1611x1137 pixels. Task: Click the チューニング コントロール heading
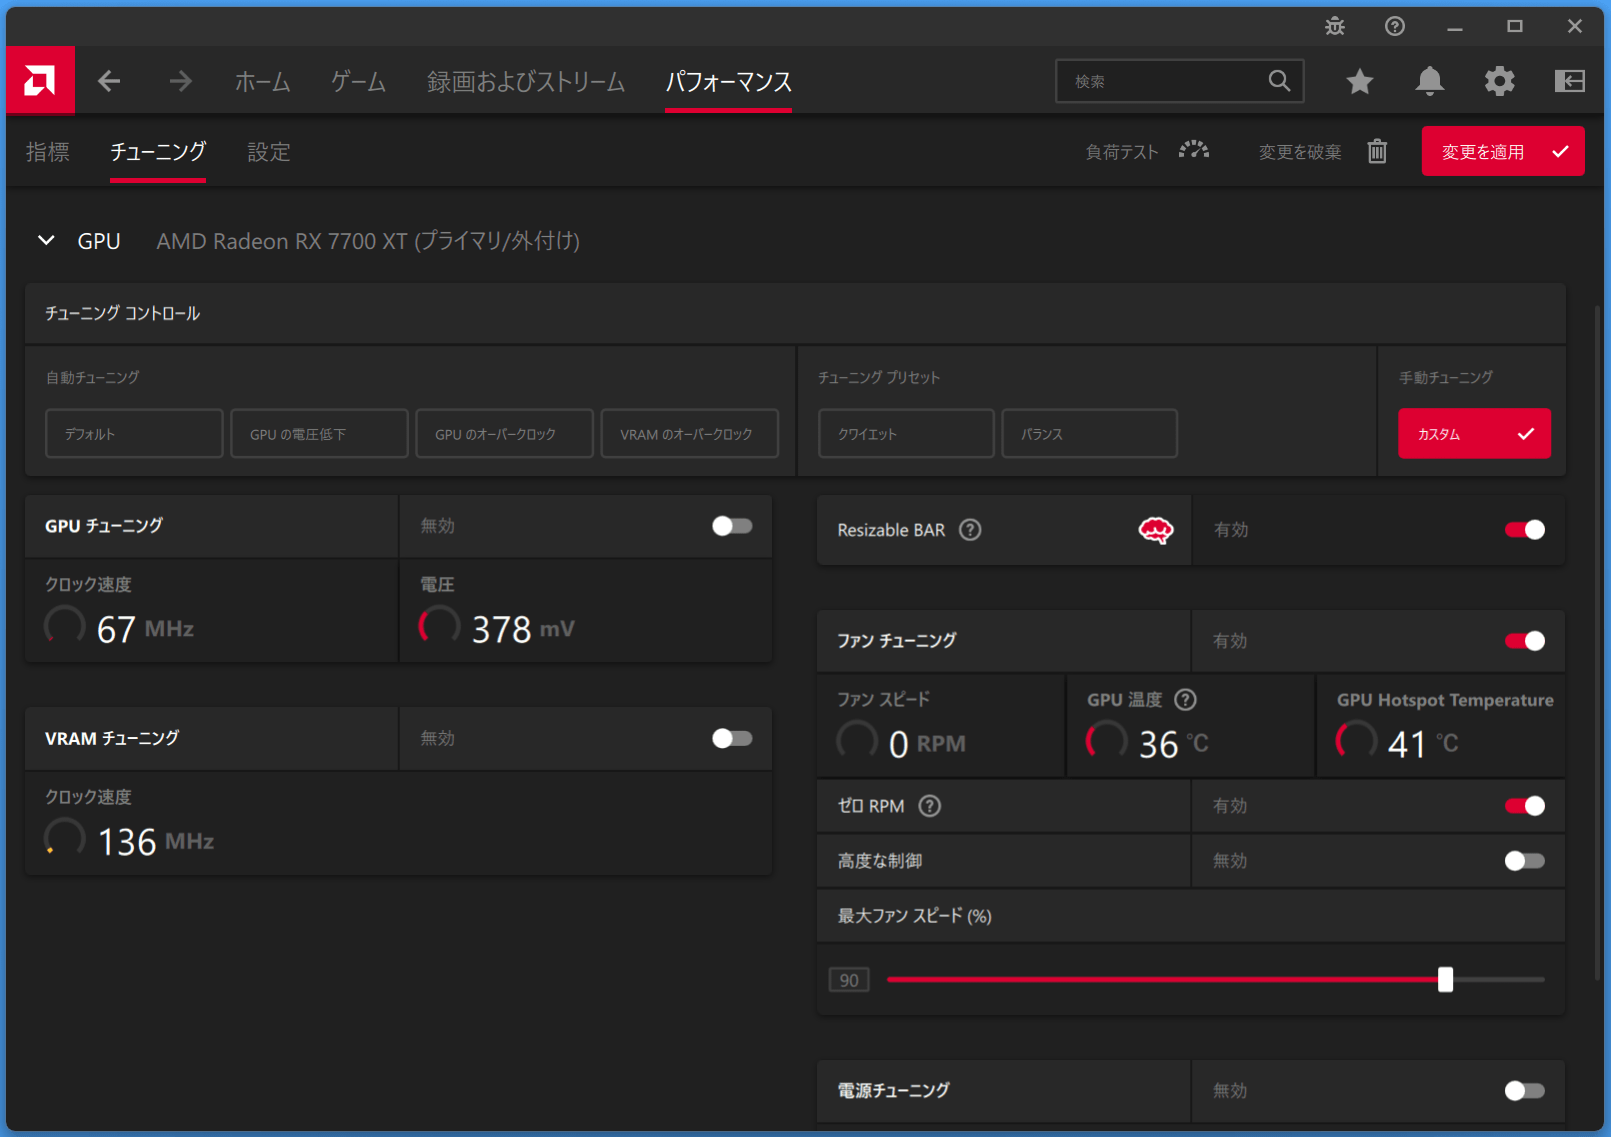122,314
